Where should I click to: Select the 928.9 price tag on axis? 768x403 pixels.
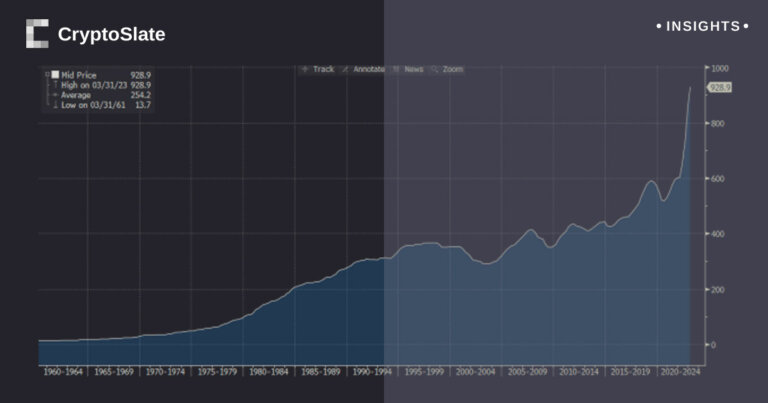tap(720, 88)
